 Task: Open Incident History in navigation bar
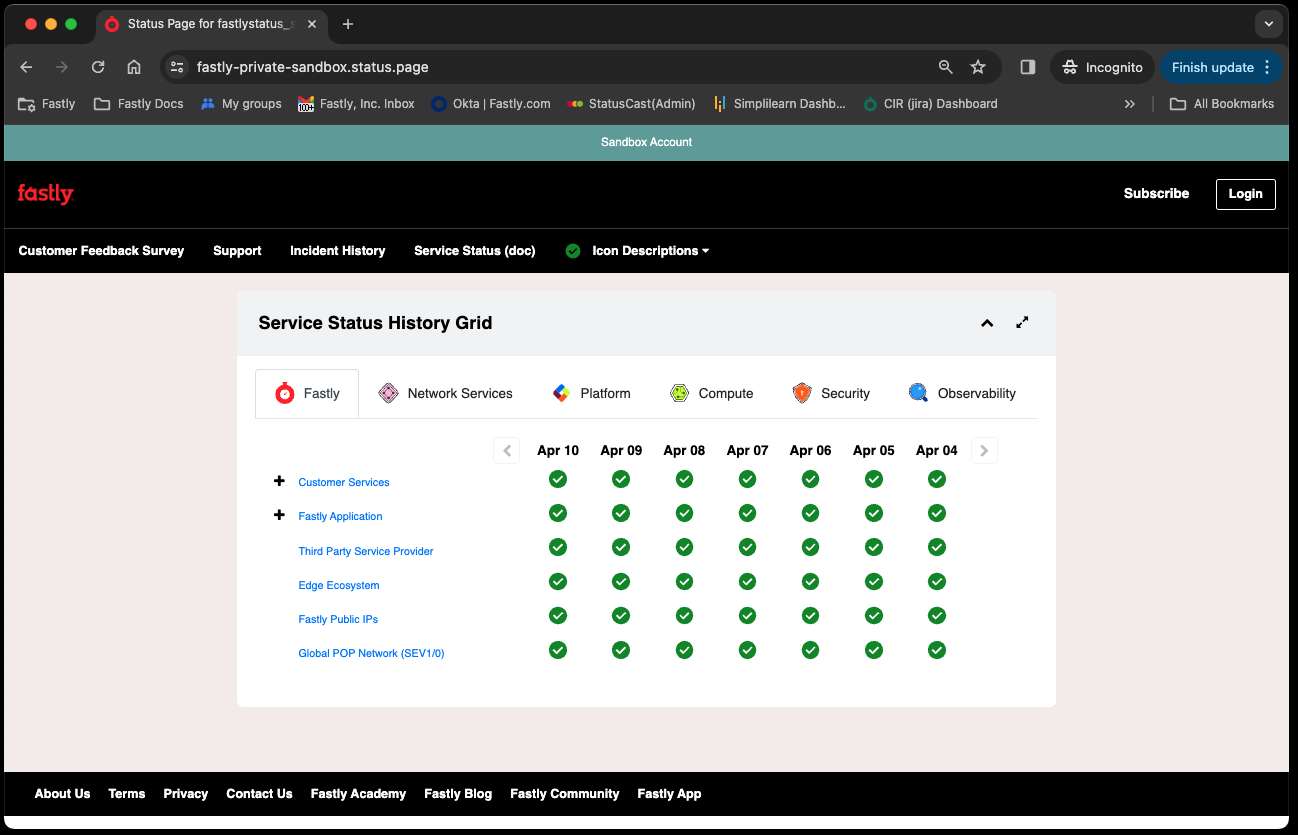337,251
